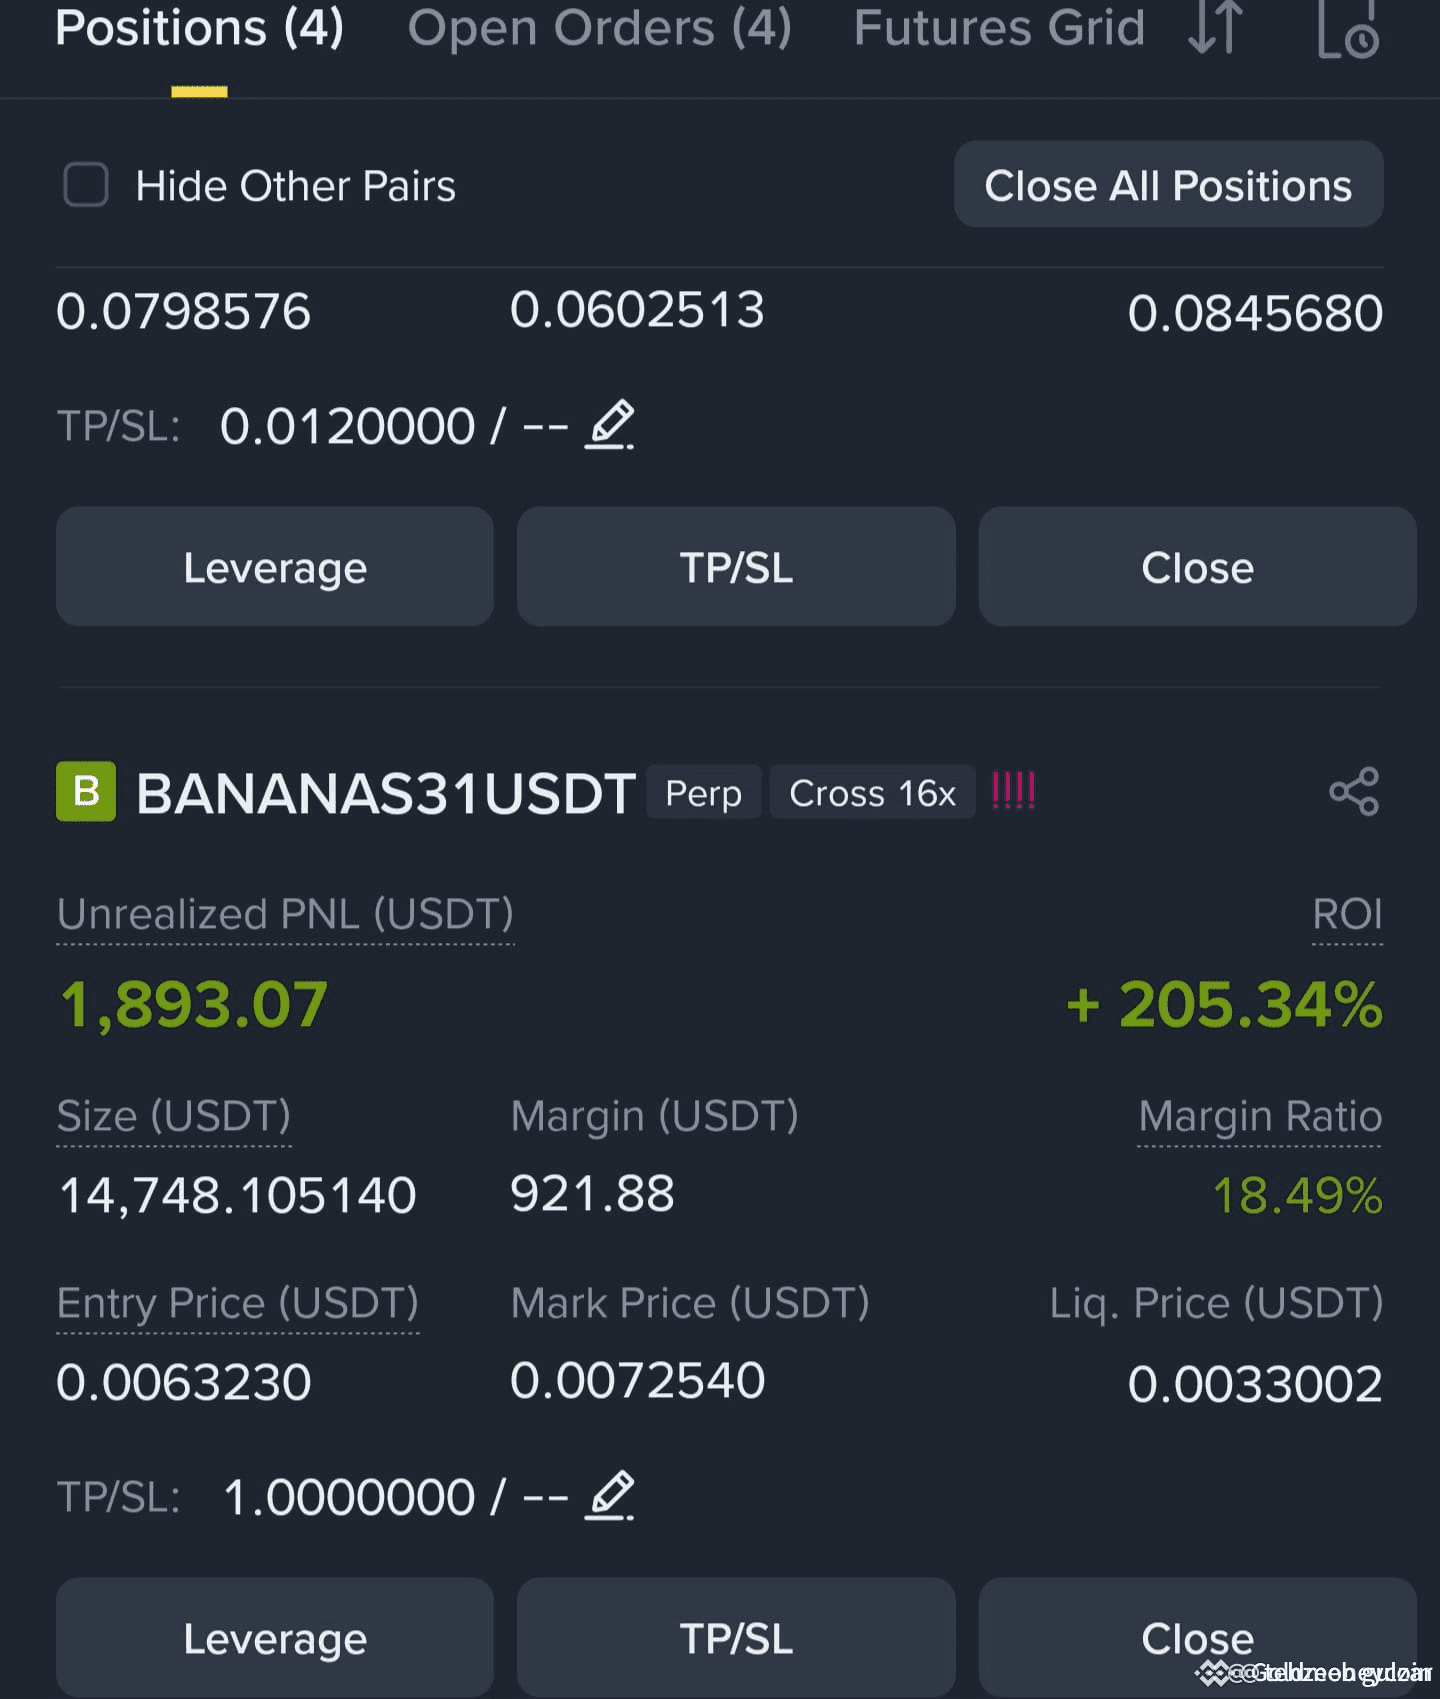Close All Positions button
The height and width of the screenshot is (1699, 1440).
point(1168,184)
